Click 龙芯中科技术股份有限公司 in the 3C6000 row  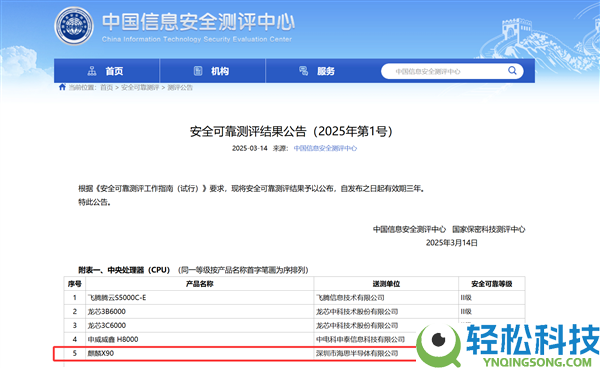click(357, 326)
